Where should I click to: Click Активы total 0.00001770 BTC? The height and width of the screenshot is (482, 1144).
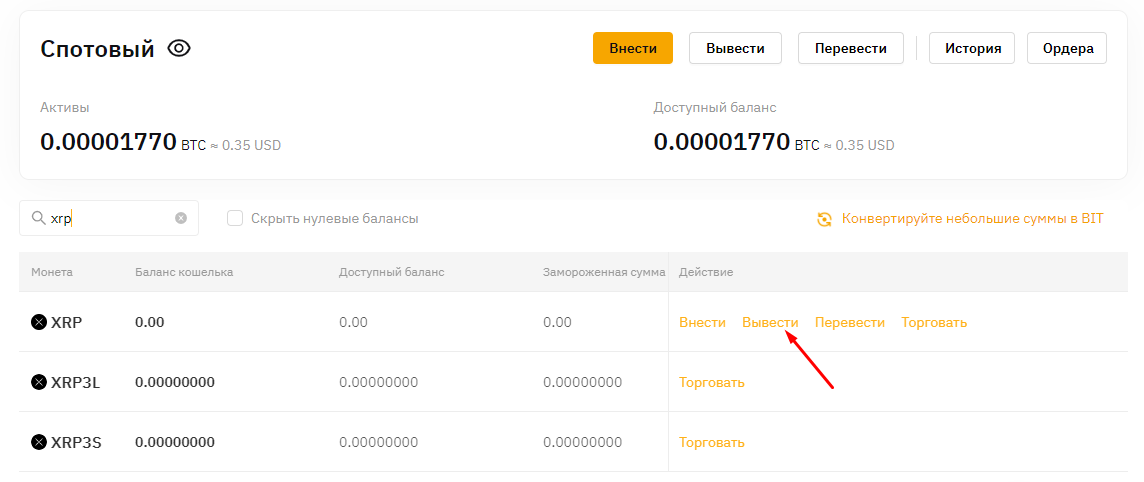[x=123, y=141]
